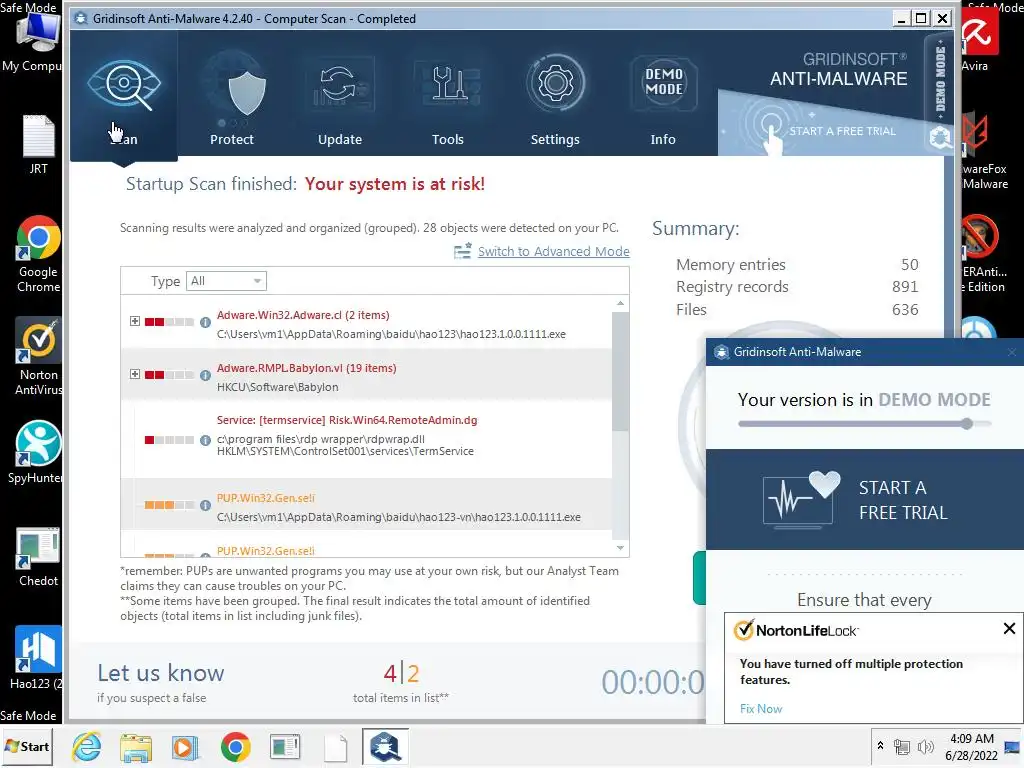Open Chrome from taskbar
The image size is (1024, 768).
pos(235,747)
